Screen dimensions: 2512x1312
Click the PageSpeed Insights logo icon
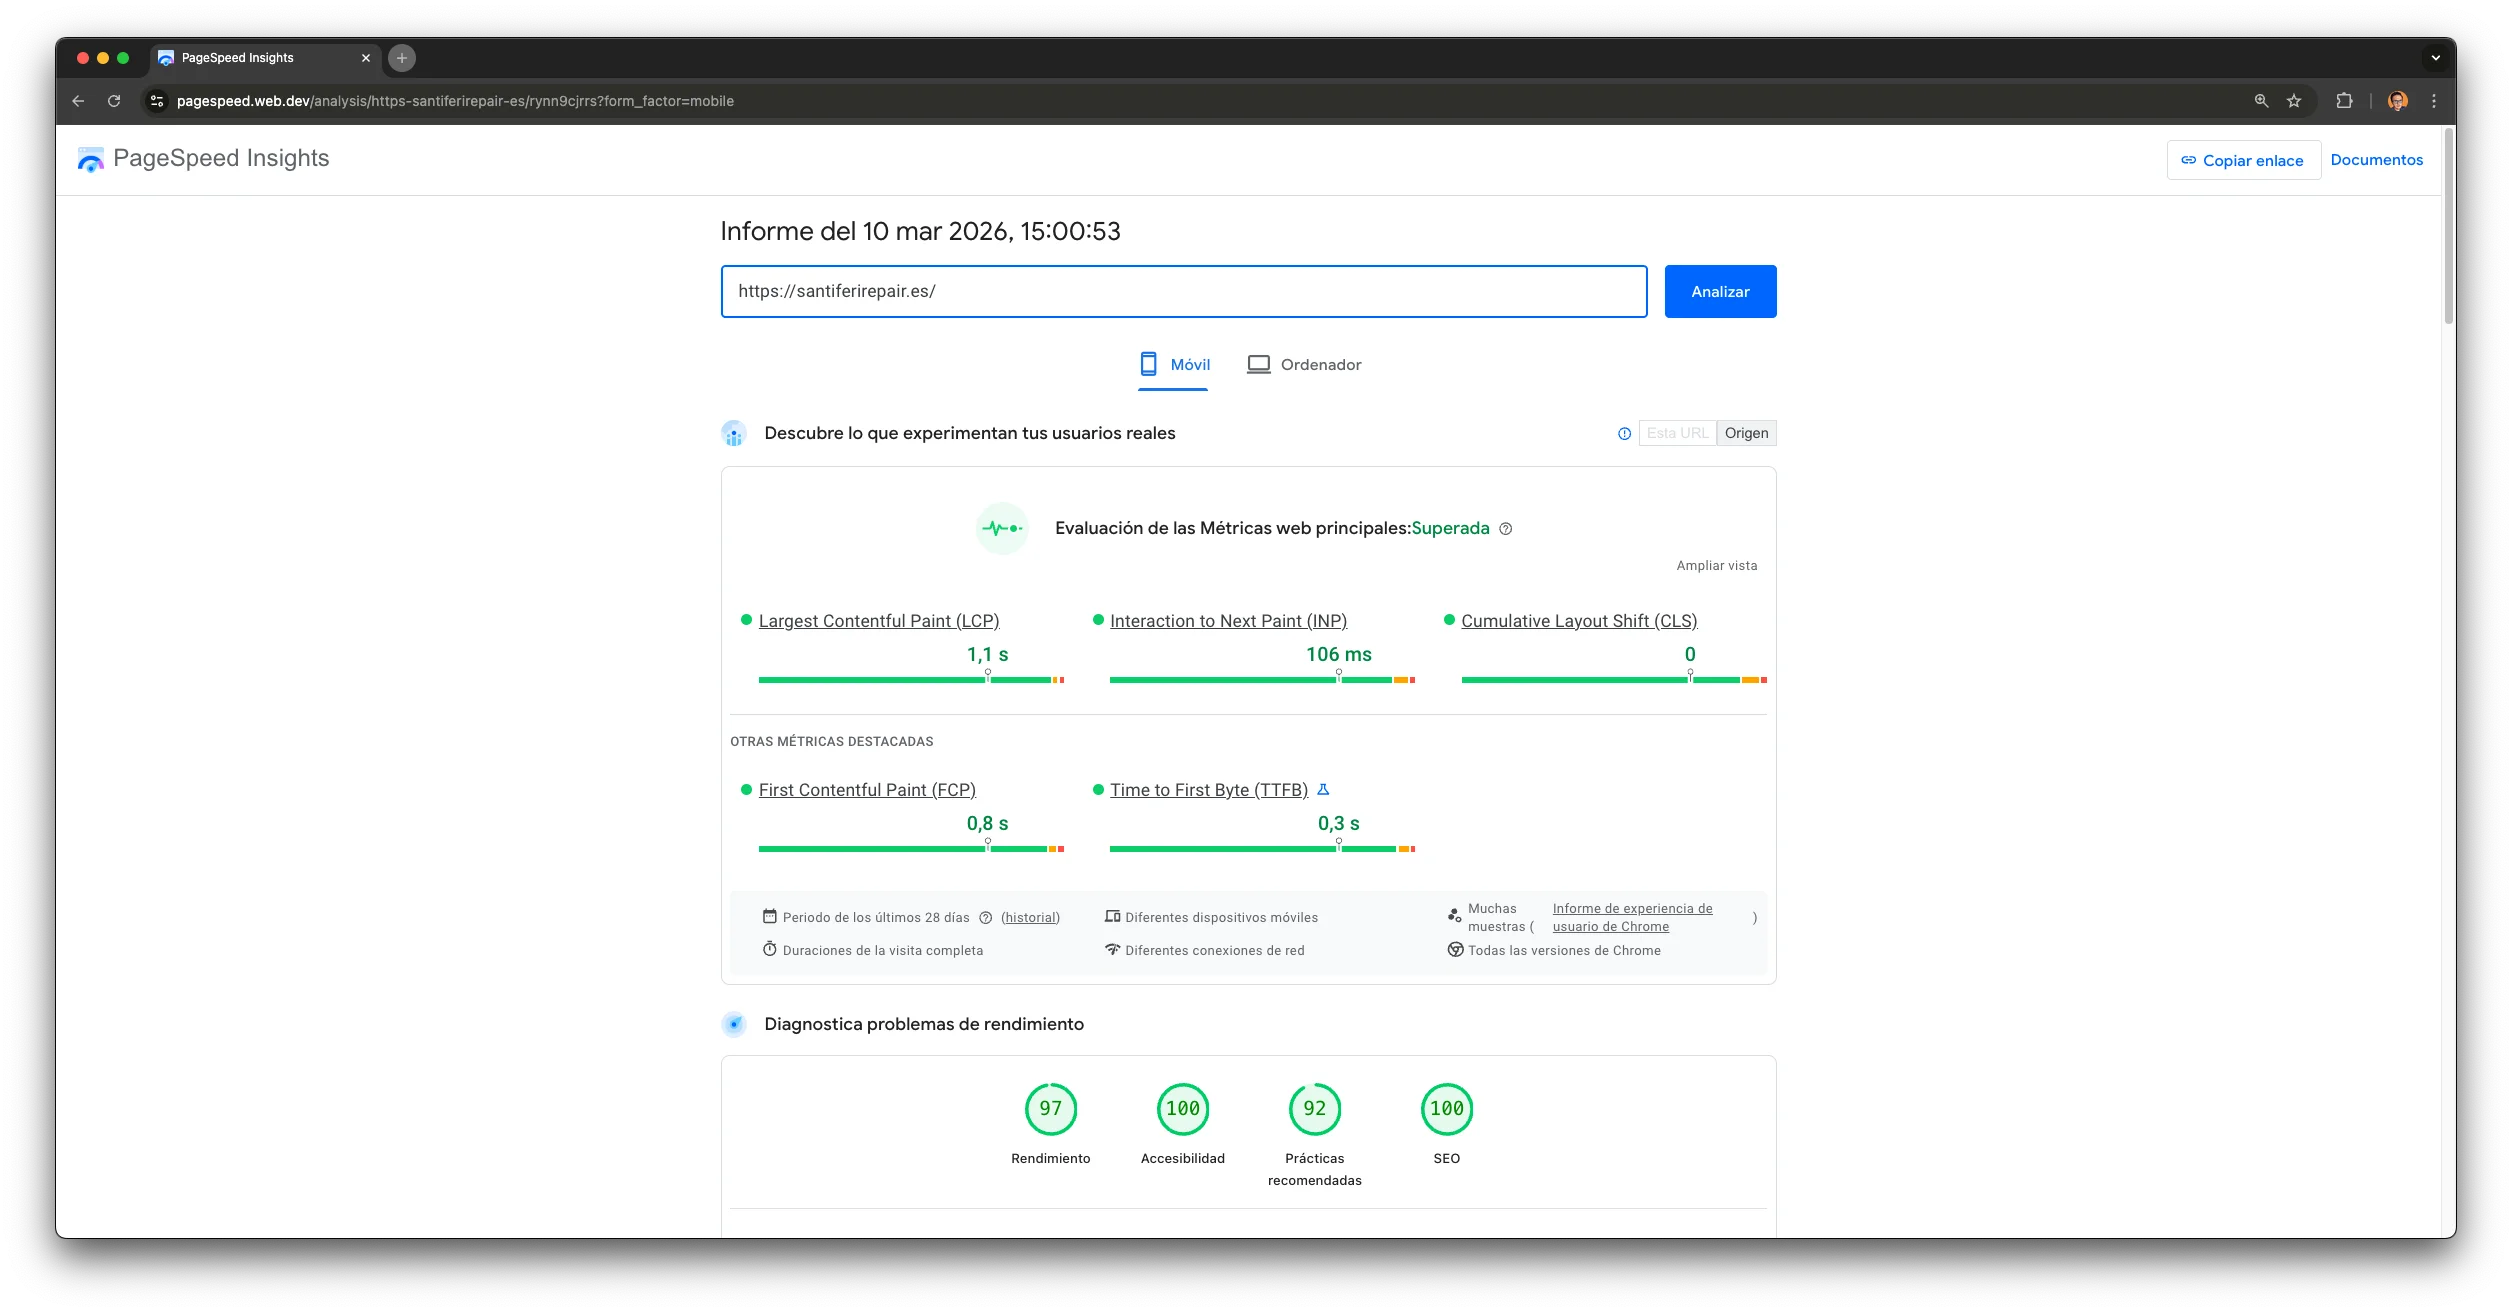(90, 158)
